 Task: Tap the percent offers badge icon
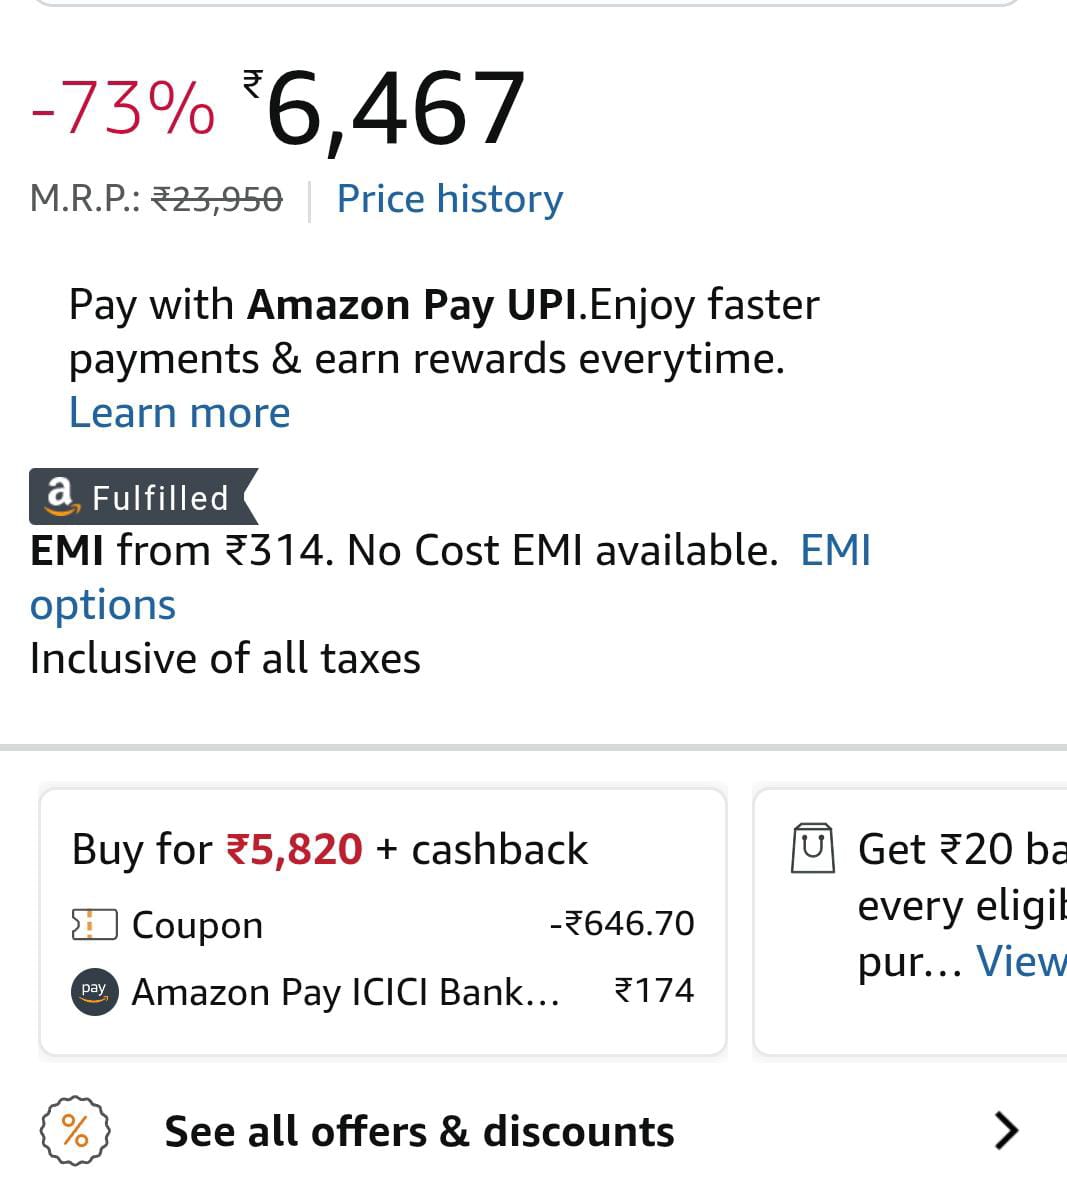pos(75,1131)
